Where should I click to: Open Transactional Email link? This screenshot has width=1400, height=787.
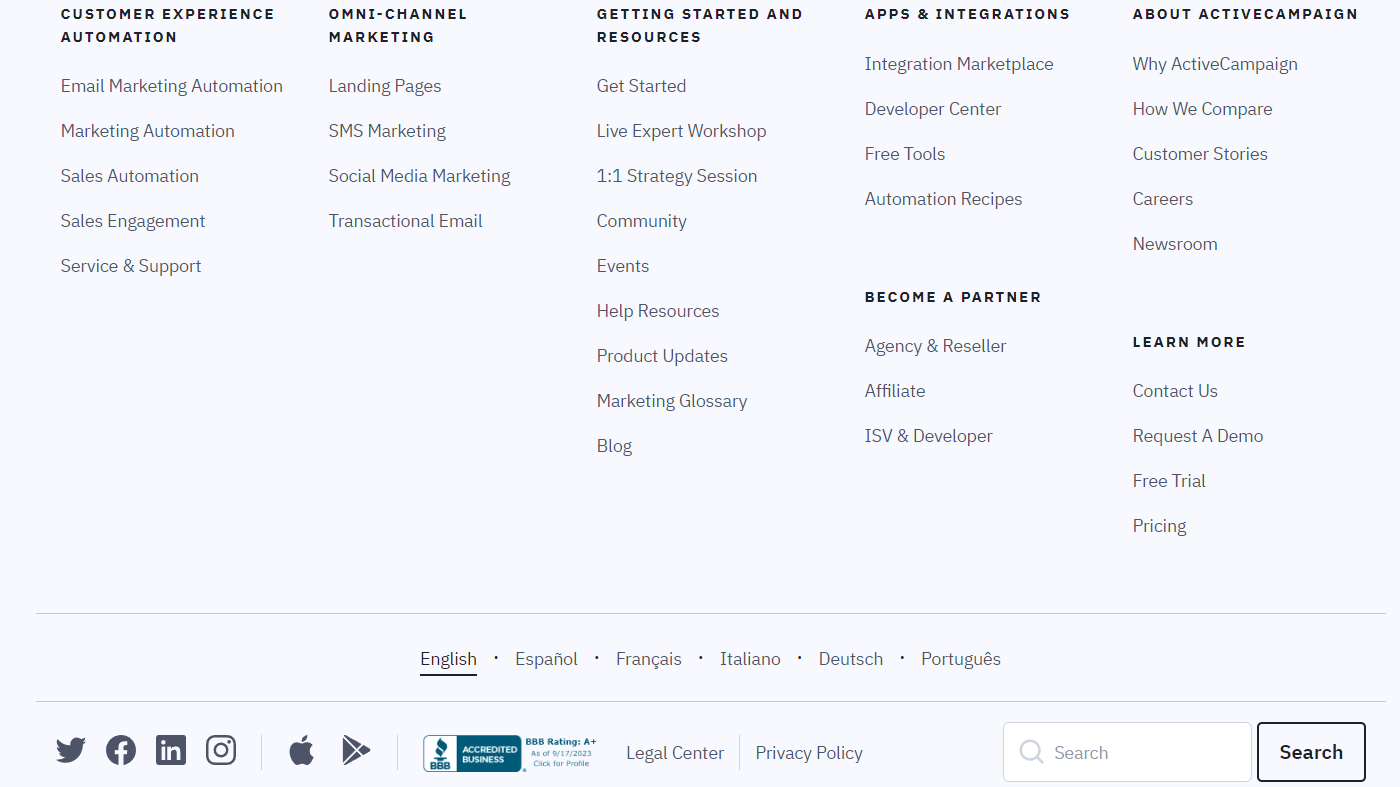(406, 221)
